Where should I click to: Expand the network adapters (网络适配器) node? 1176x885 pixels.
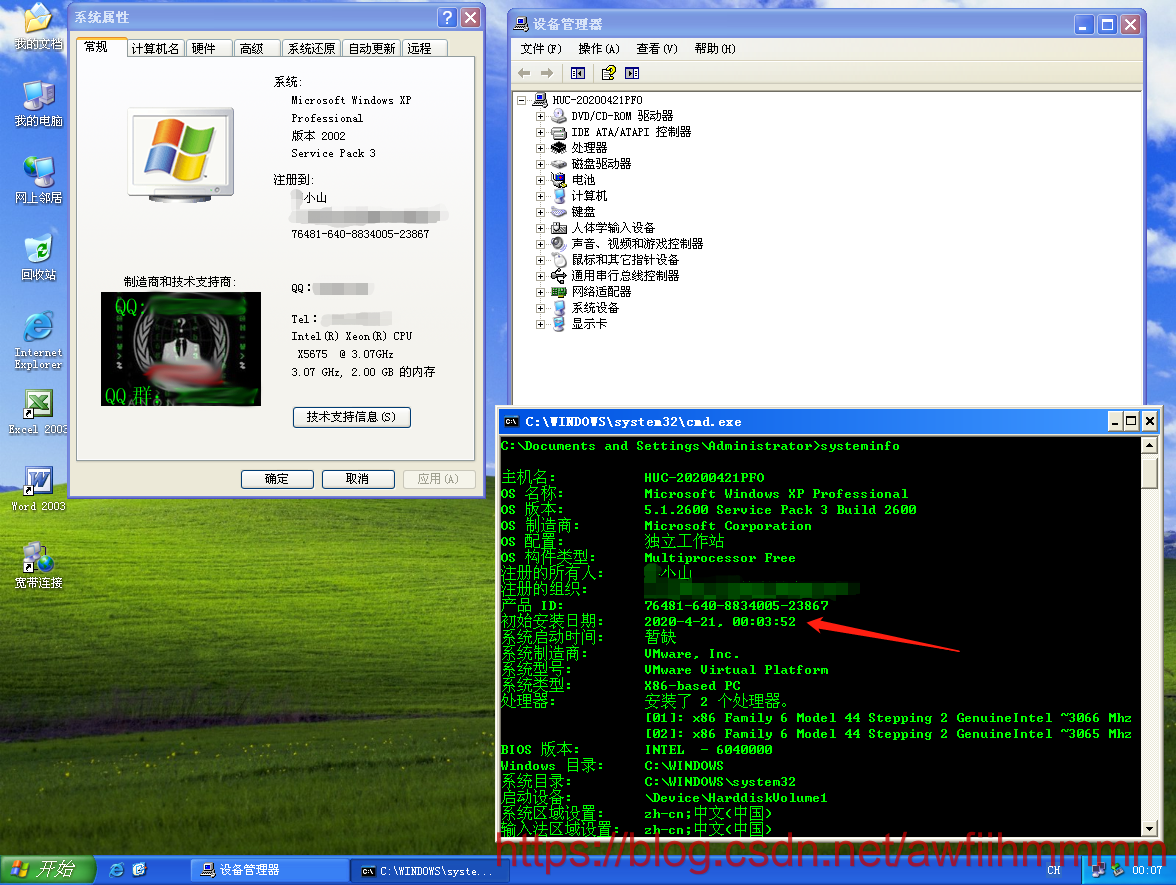pyautogui.click(x=540, y=292)
